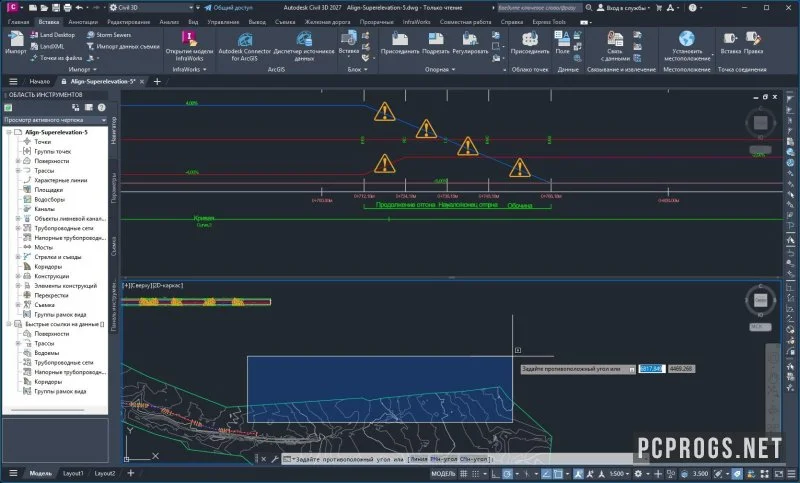
Task: Switch to the Annotate (Аннотации) ribbon tab
Action: pos(83,22)
